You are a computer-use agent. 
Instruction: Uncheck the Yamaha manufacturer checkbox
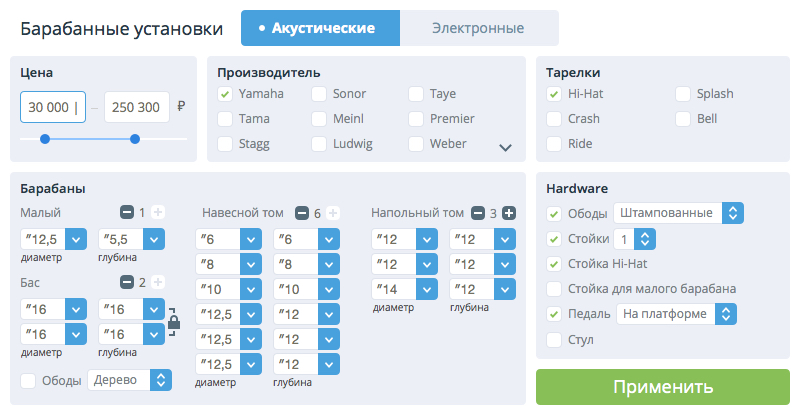(x=225, y=94)
